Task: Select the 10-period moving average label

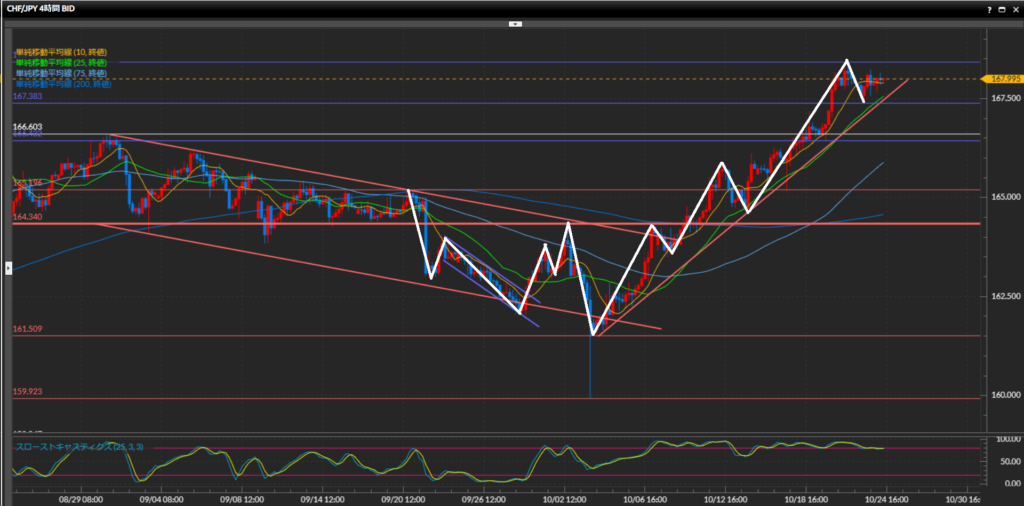Action: tap(60, 51)
